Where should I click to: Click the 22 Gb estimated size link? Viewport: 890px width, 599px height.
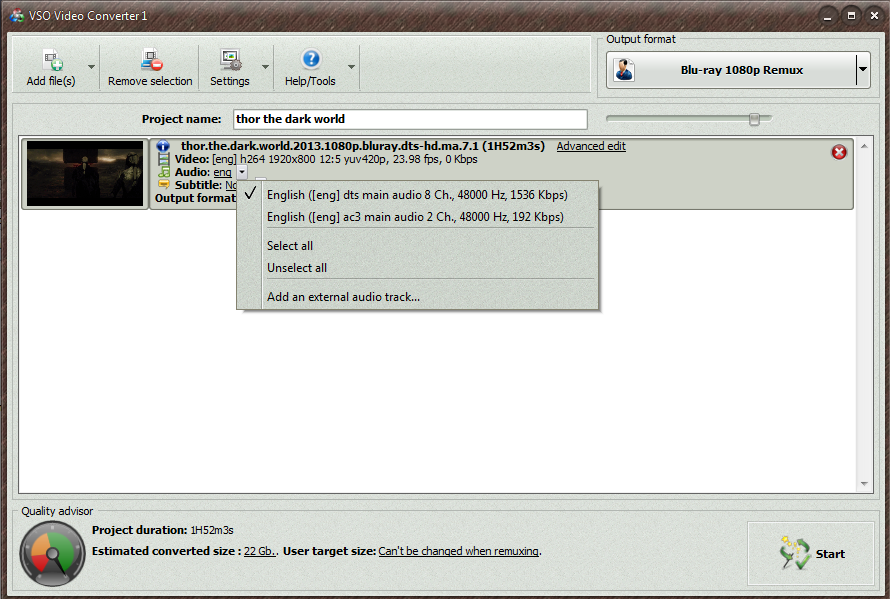(x=259, y=551)
